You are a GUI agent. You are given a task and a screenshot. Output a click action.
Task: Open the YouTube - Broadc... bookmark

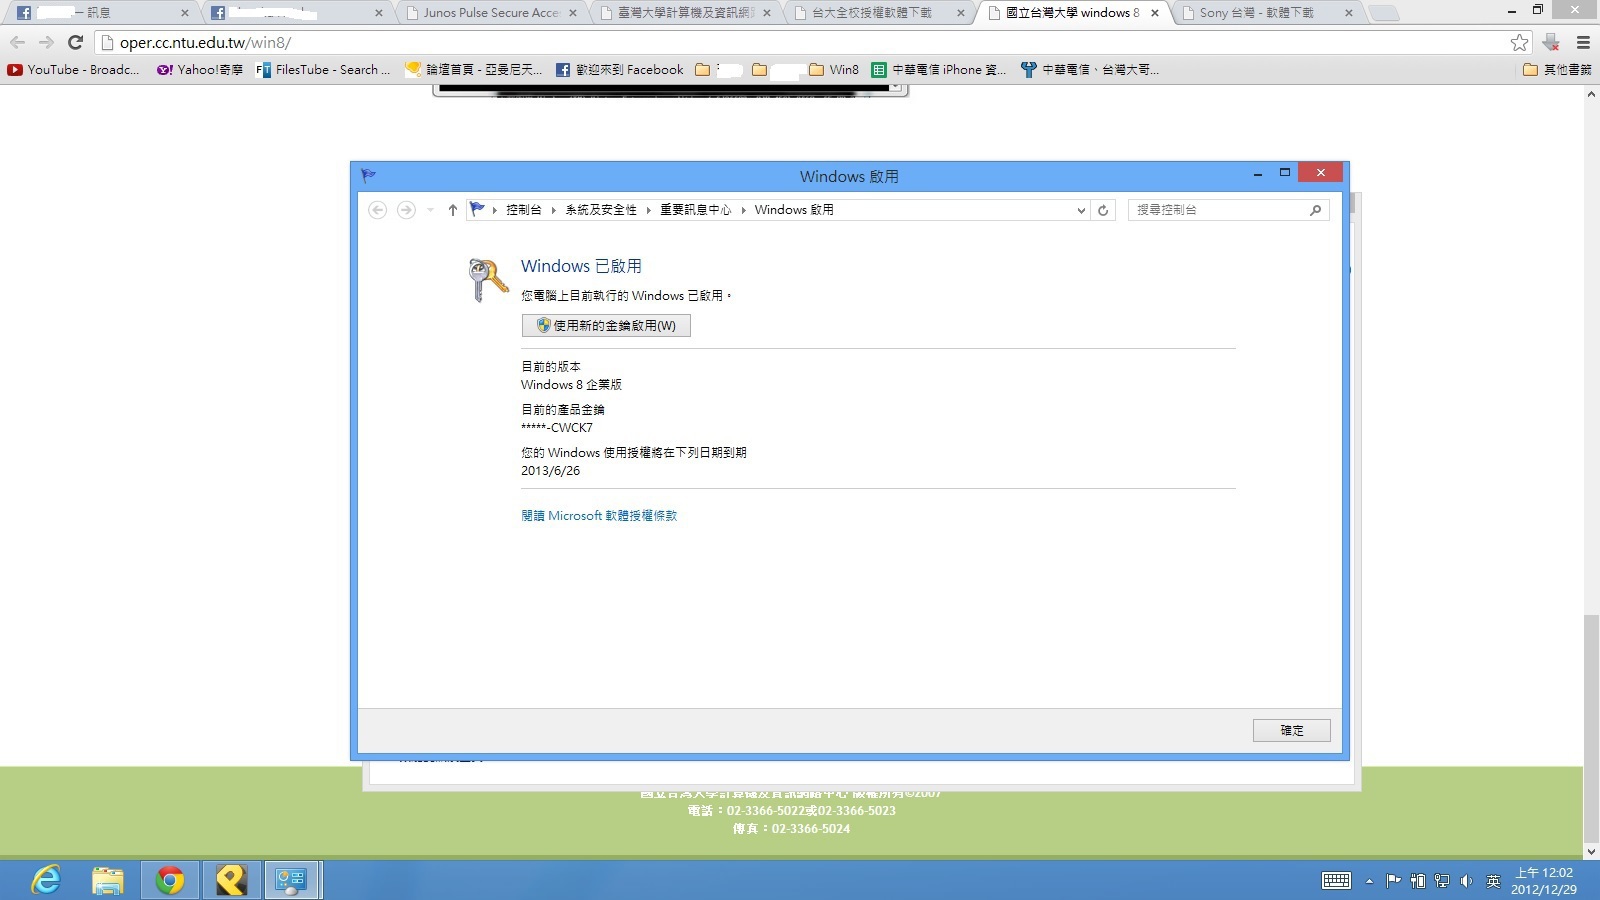pyautogui.click(x=73, y=70)
